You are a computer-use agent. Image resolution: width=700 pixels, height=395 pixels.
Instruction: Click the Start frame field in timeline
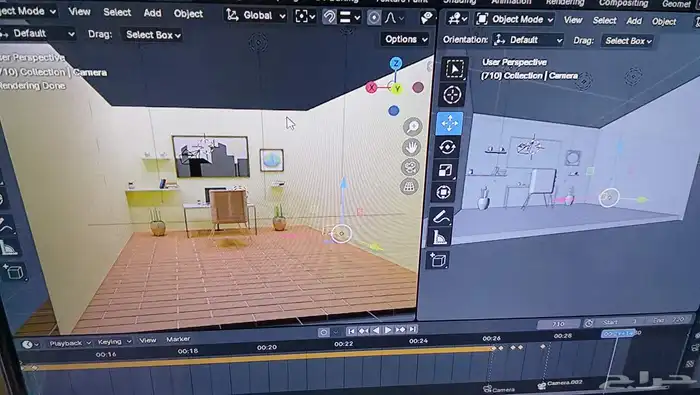click(x=621, y=322)
